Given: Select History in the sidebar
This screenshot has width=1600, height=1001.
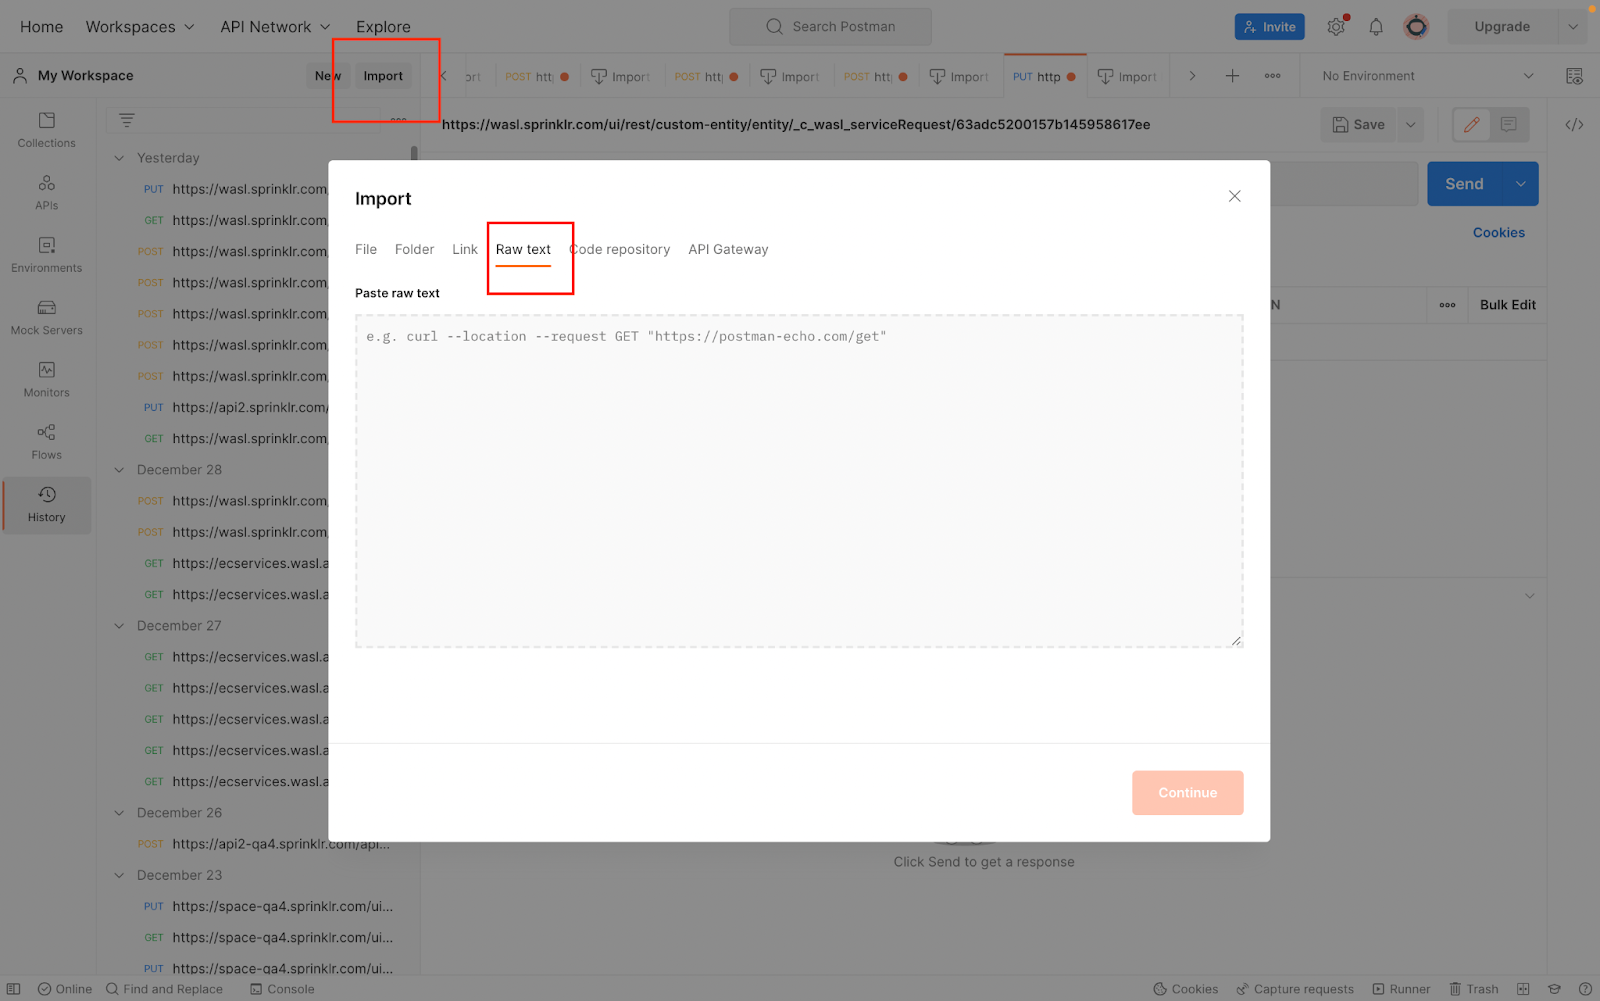Looking at the screenshot, I should click(x=46, y=505).
